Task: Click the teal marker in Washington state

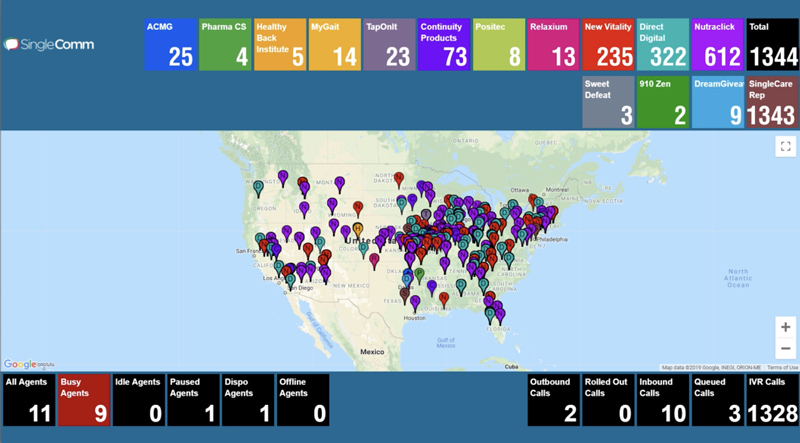Action: (x=259, y=188)
